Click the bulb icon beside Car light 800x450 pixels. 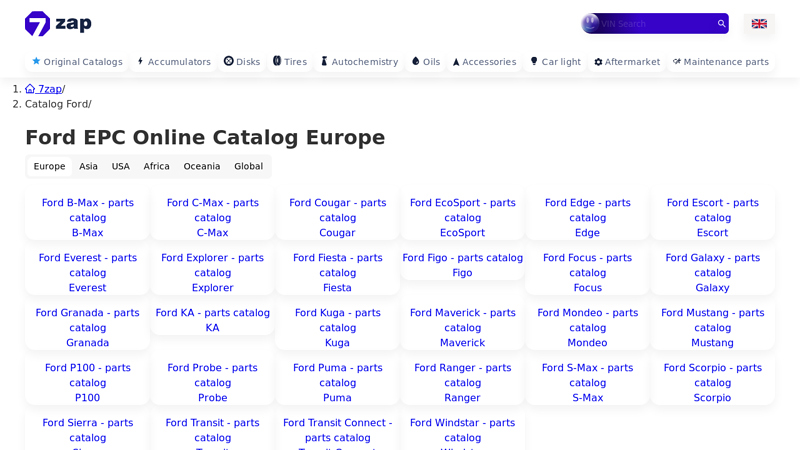534,61
